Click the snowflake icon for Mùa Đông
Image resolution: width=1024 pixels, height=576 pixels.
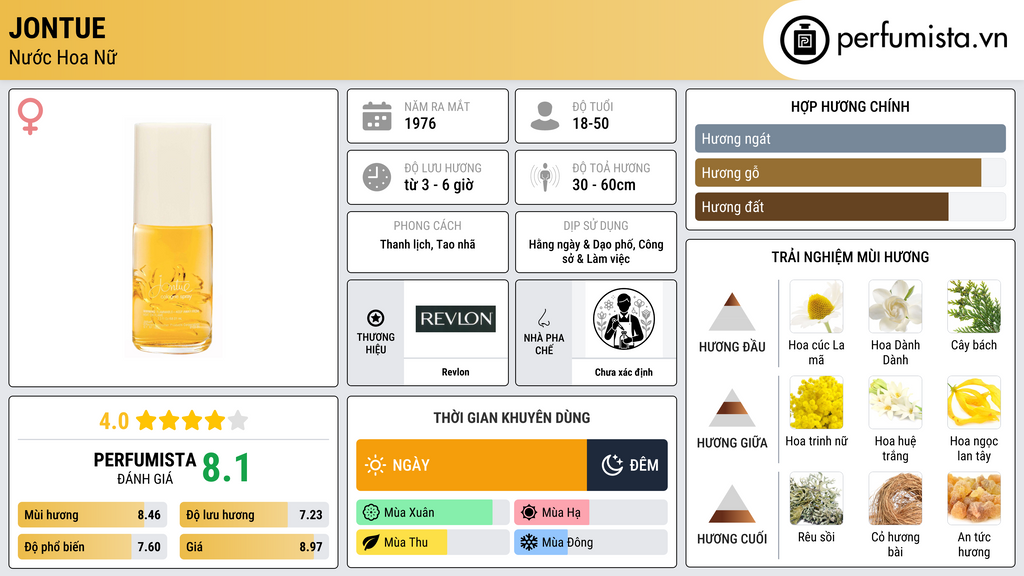(529, 542)
